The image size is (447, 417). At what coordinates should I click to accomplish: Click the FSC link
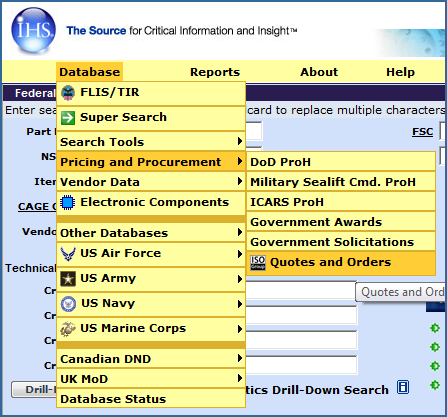pyautogui.click(x=423, y=132)
